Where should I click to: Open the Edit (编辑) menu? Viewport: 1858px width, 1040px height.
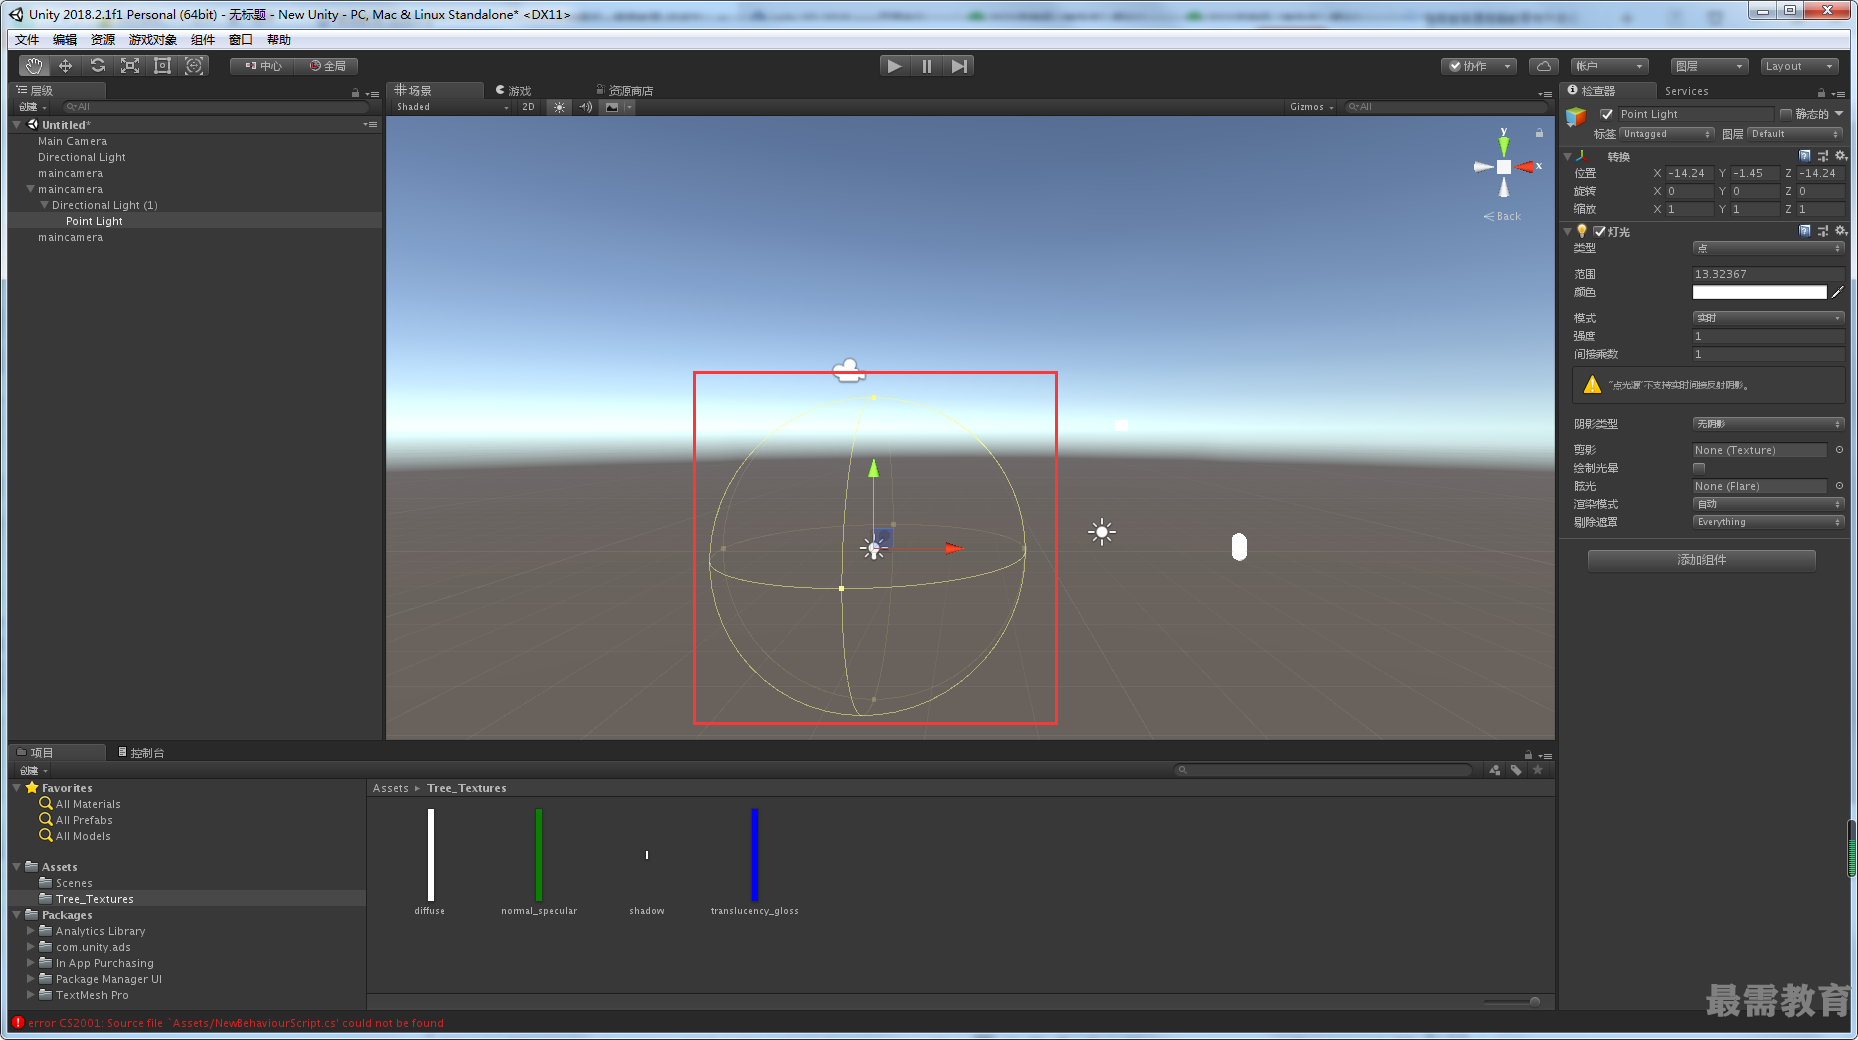click(x=65, y=40)
